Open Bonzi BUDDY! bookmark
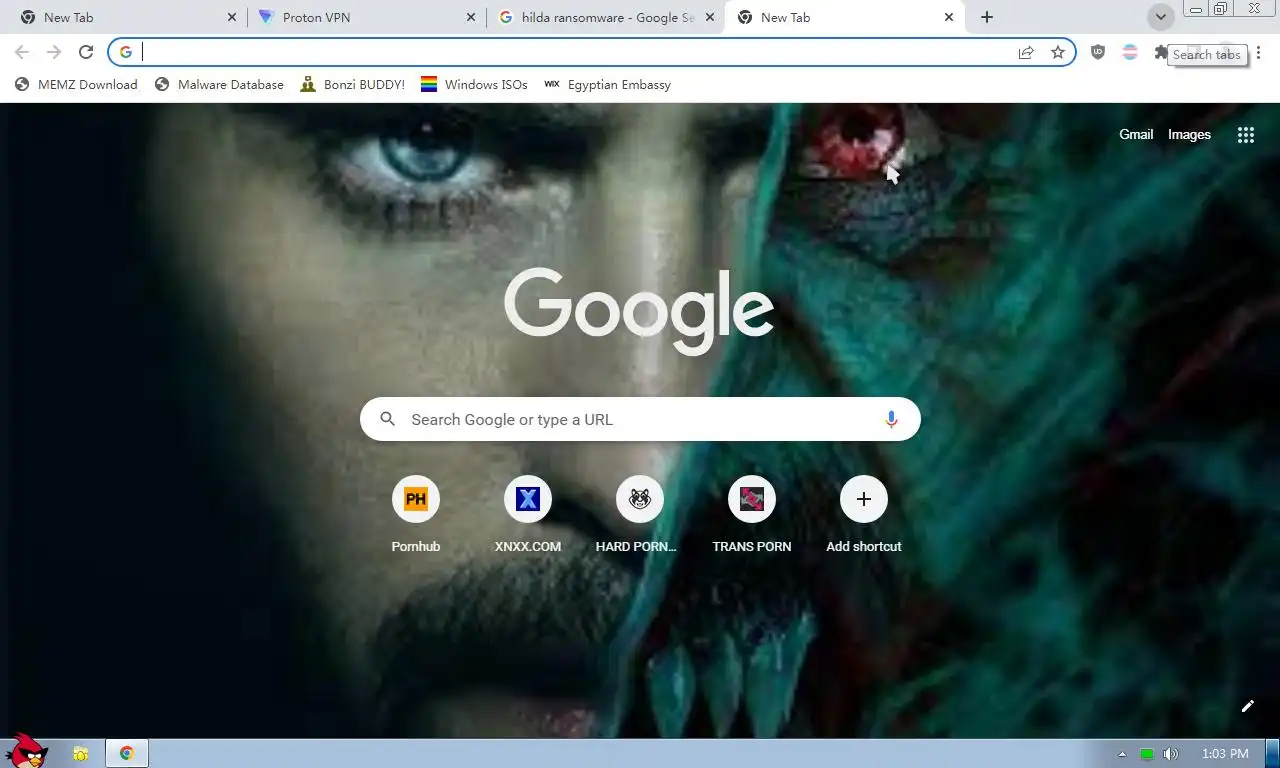1280x768 pixels. [352, 85]
